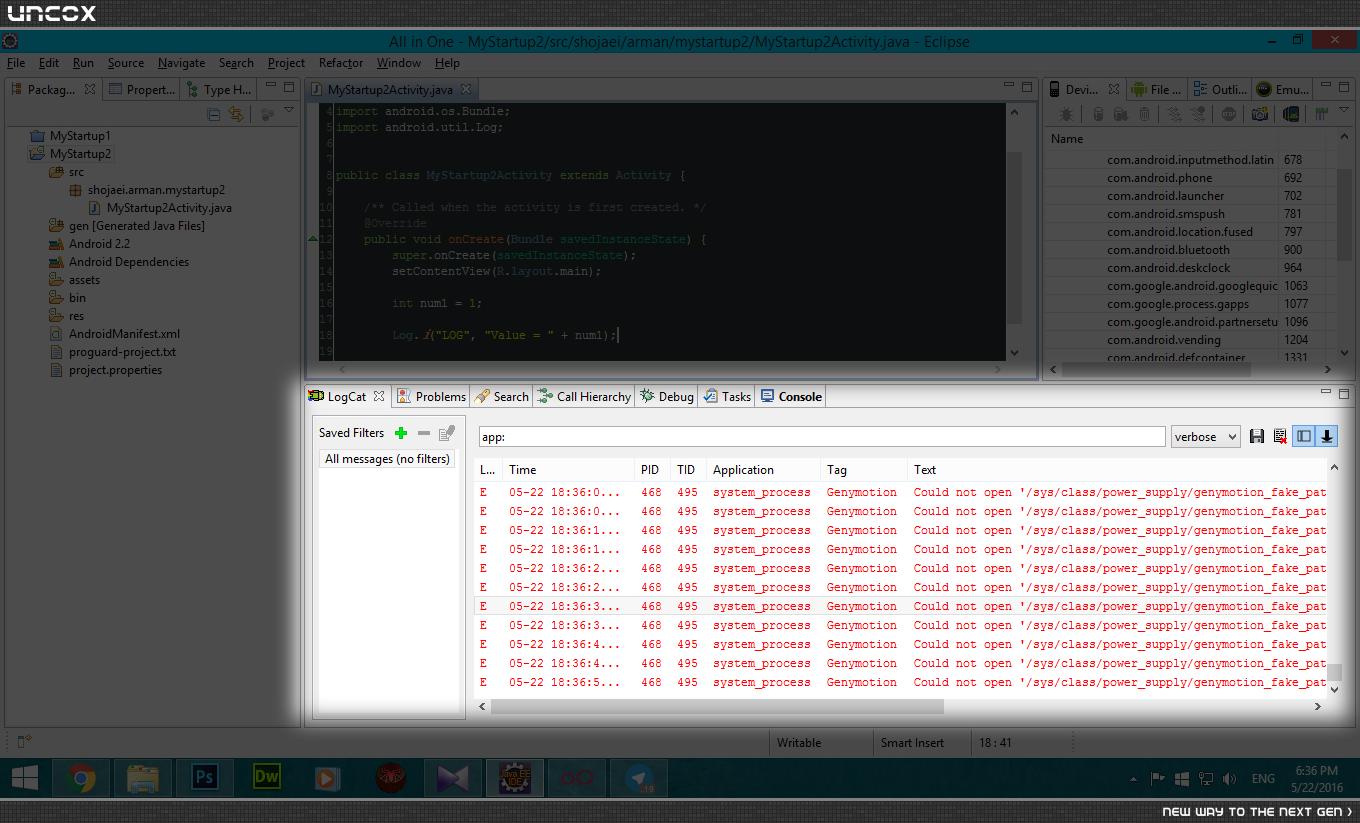
Task: Clear the LogCat log
Action: click(1280, 436)
